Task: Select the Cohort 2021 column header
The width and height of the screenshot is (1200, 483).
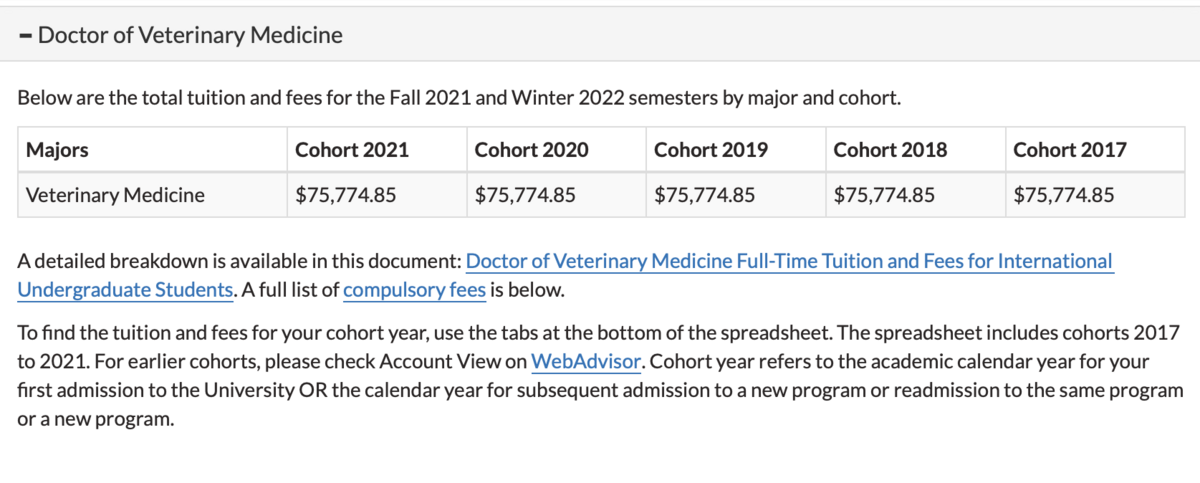Action: (352, 150)
